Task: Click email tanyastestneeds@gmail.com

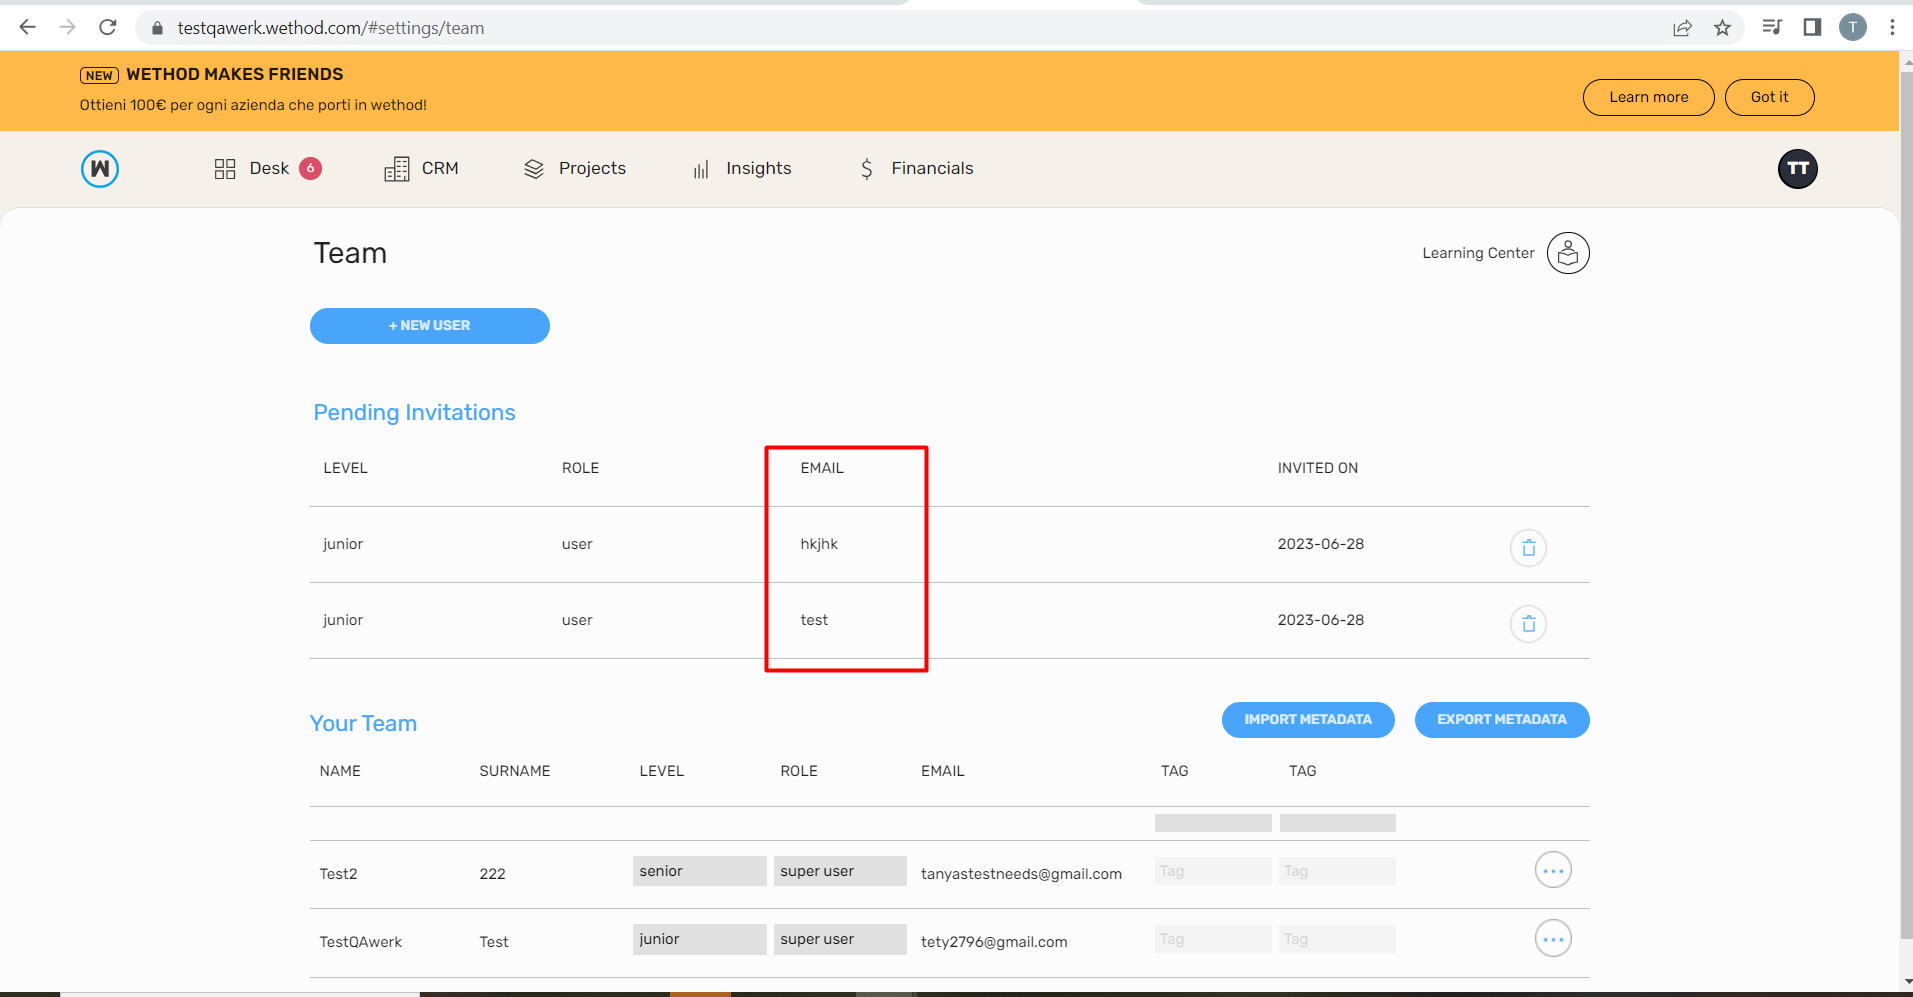Action: [x=1021, y=874]
